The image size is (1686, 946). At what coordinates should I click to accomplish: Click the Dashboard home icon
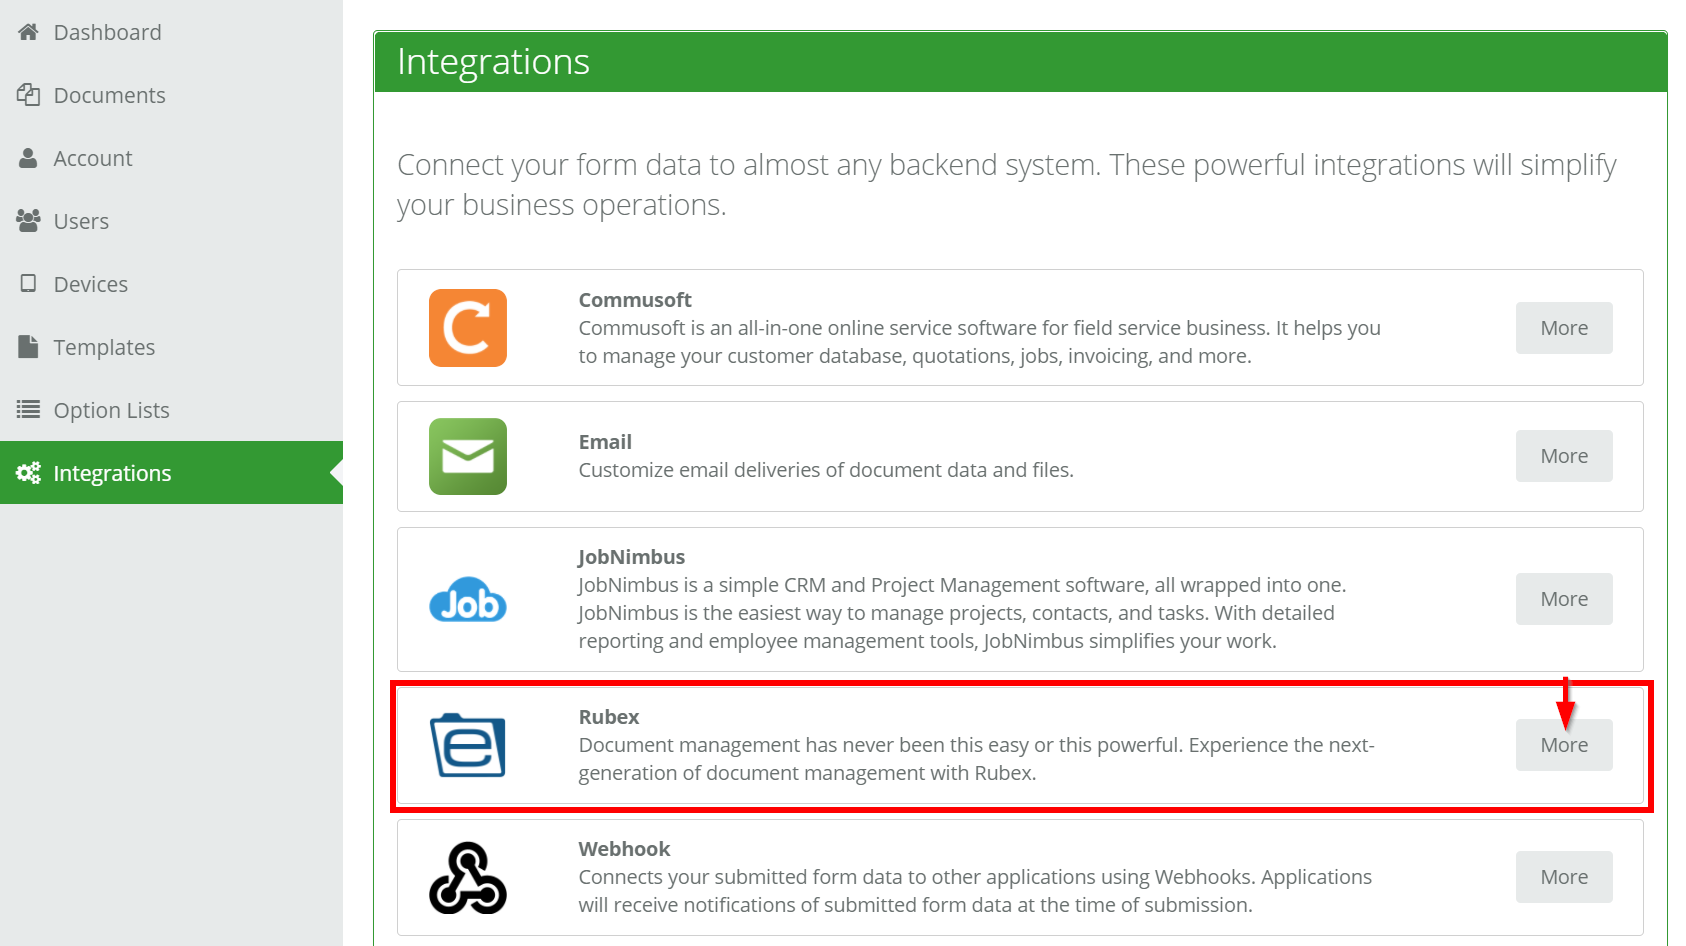pyautogui.click(x=28, y=32)
